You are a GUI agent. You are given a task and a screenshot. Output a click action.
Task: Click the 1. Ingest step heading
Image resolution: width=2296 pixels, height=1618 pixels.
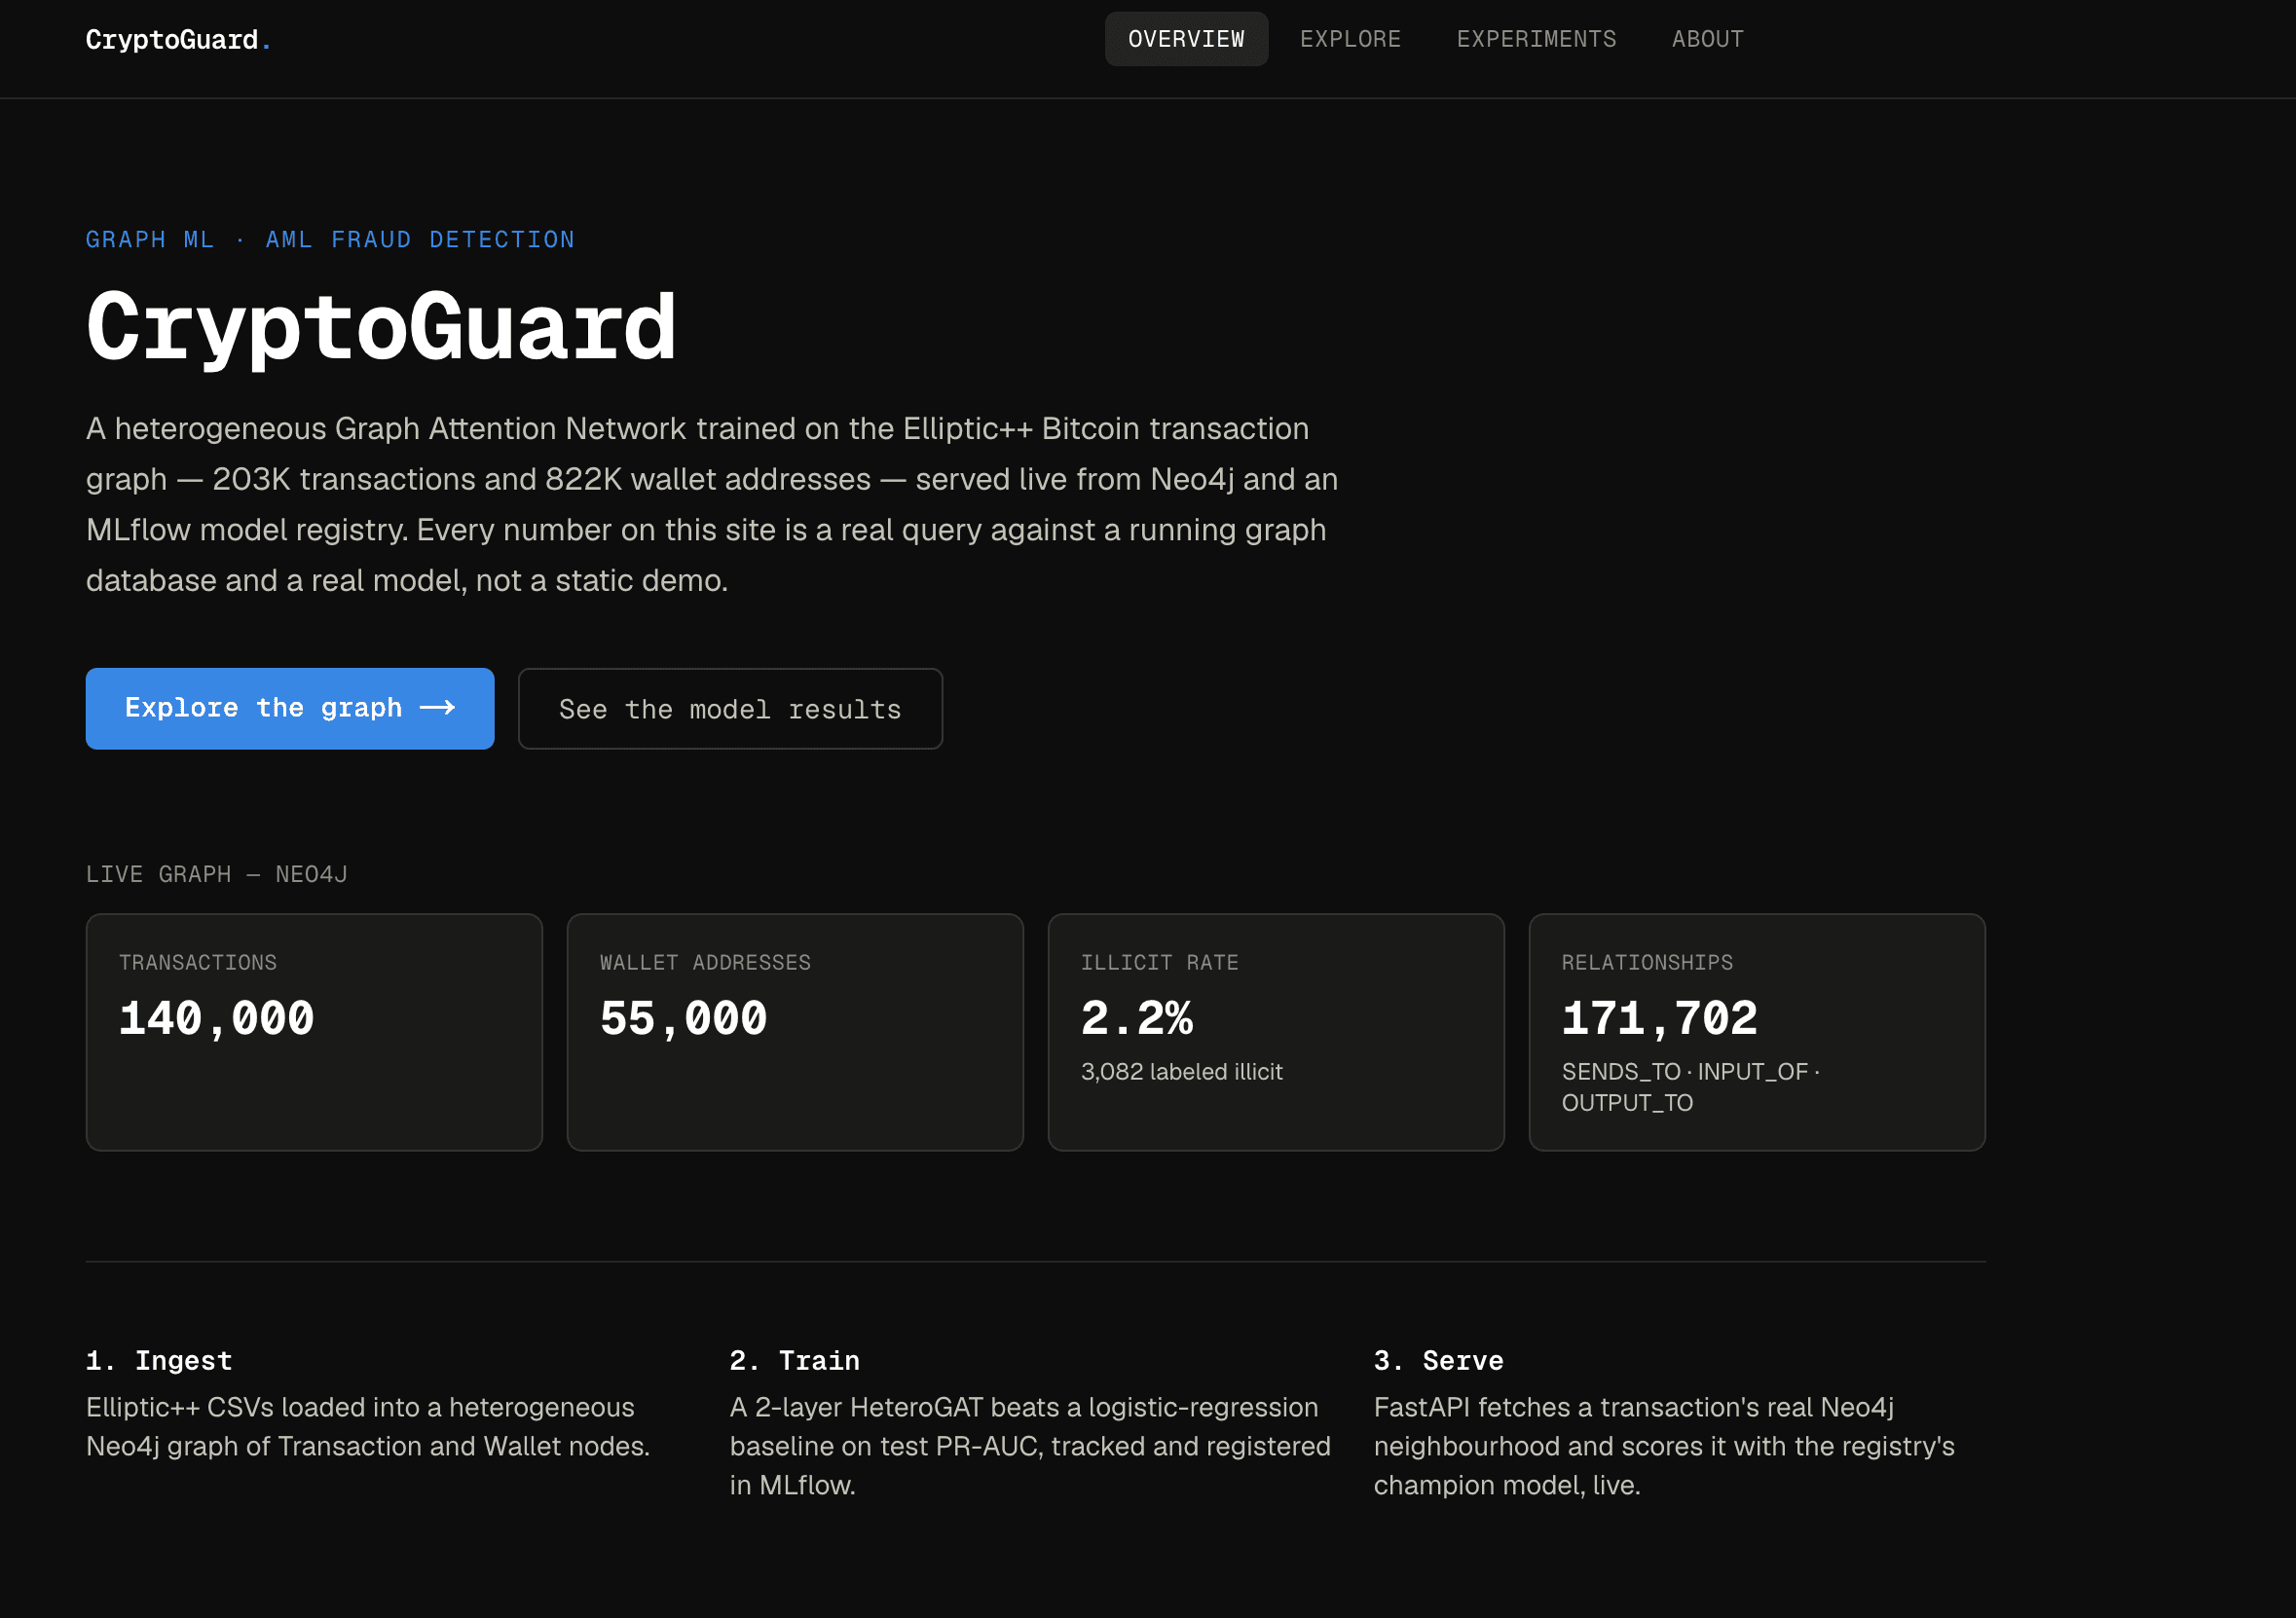[x=159, y=1360]
